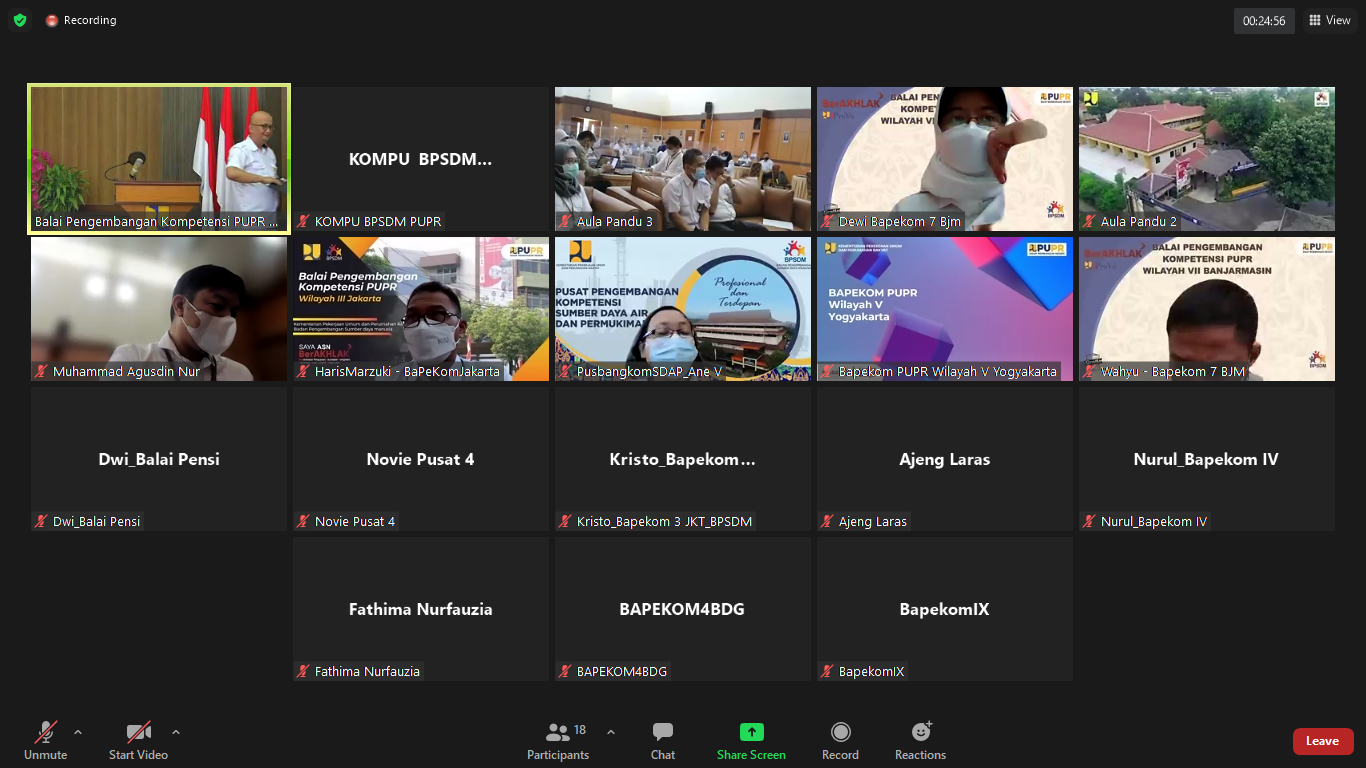
Task: Select Muhammad Agusdin Nur video tile
Action: pos(159,309)
